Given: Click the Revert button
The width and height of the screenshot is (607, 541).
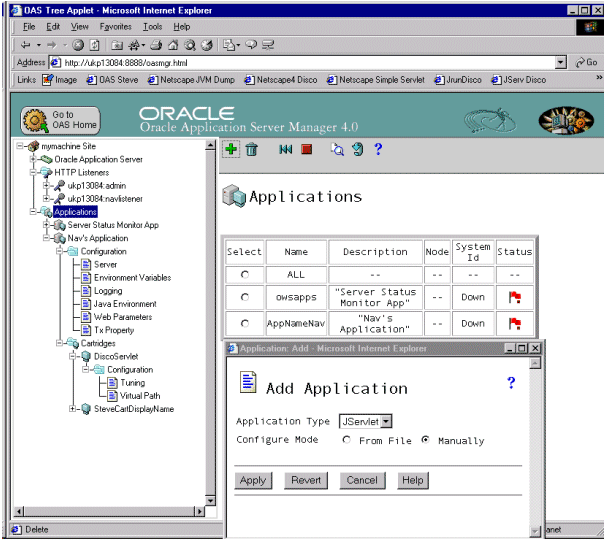Looking at the screenshot, I should point(306,481).
